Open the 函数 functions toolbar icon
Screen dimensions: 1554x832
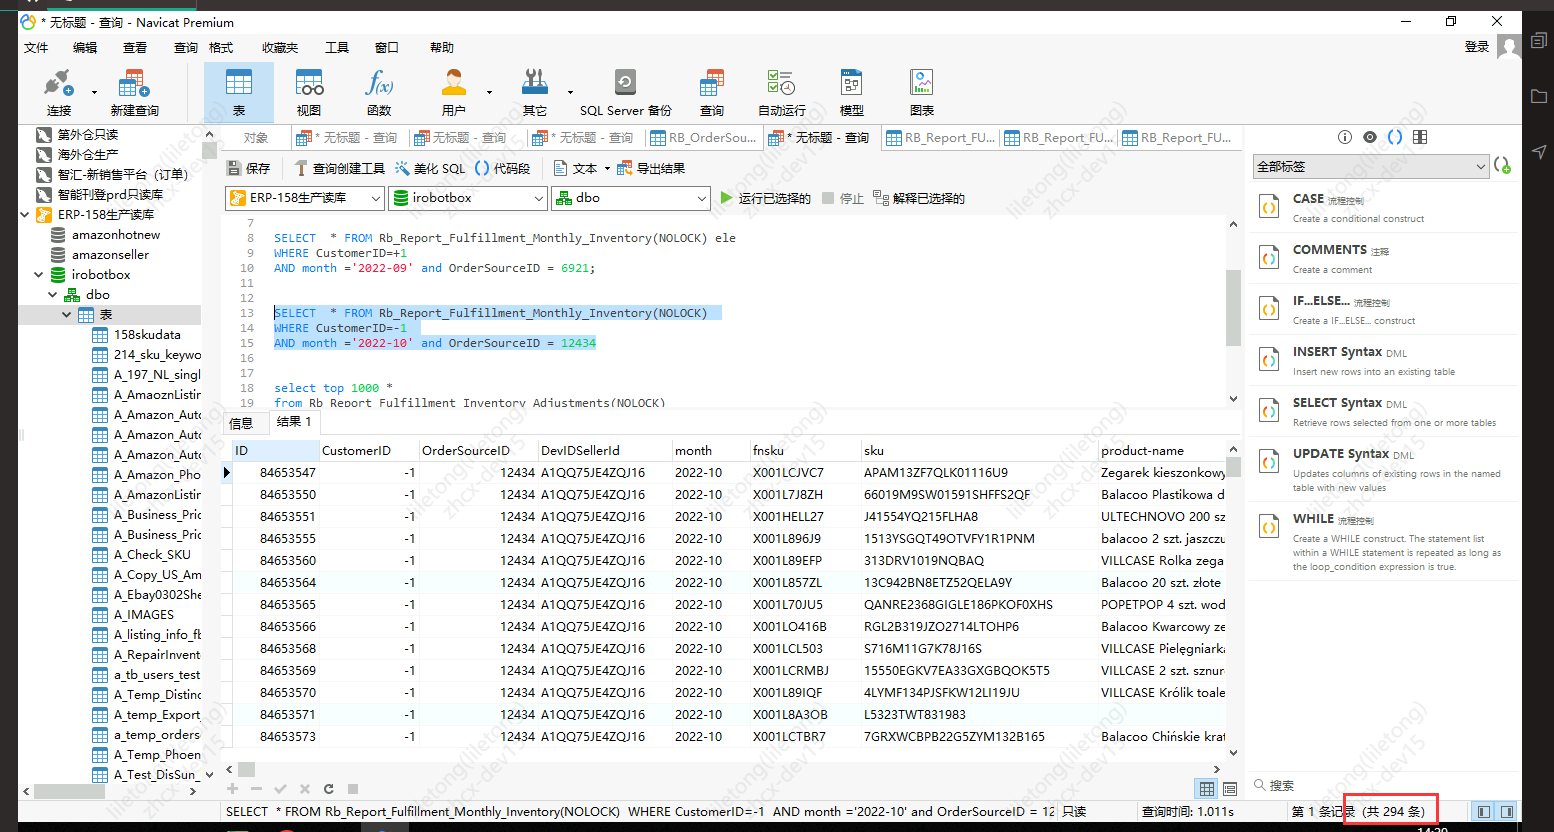[379, 92]
